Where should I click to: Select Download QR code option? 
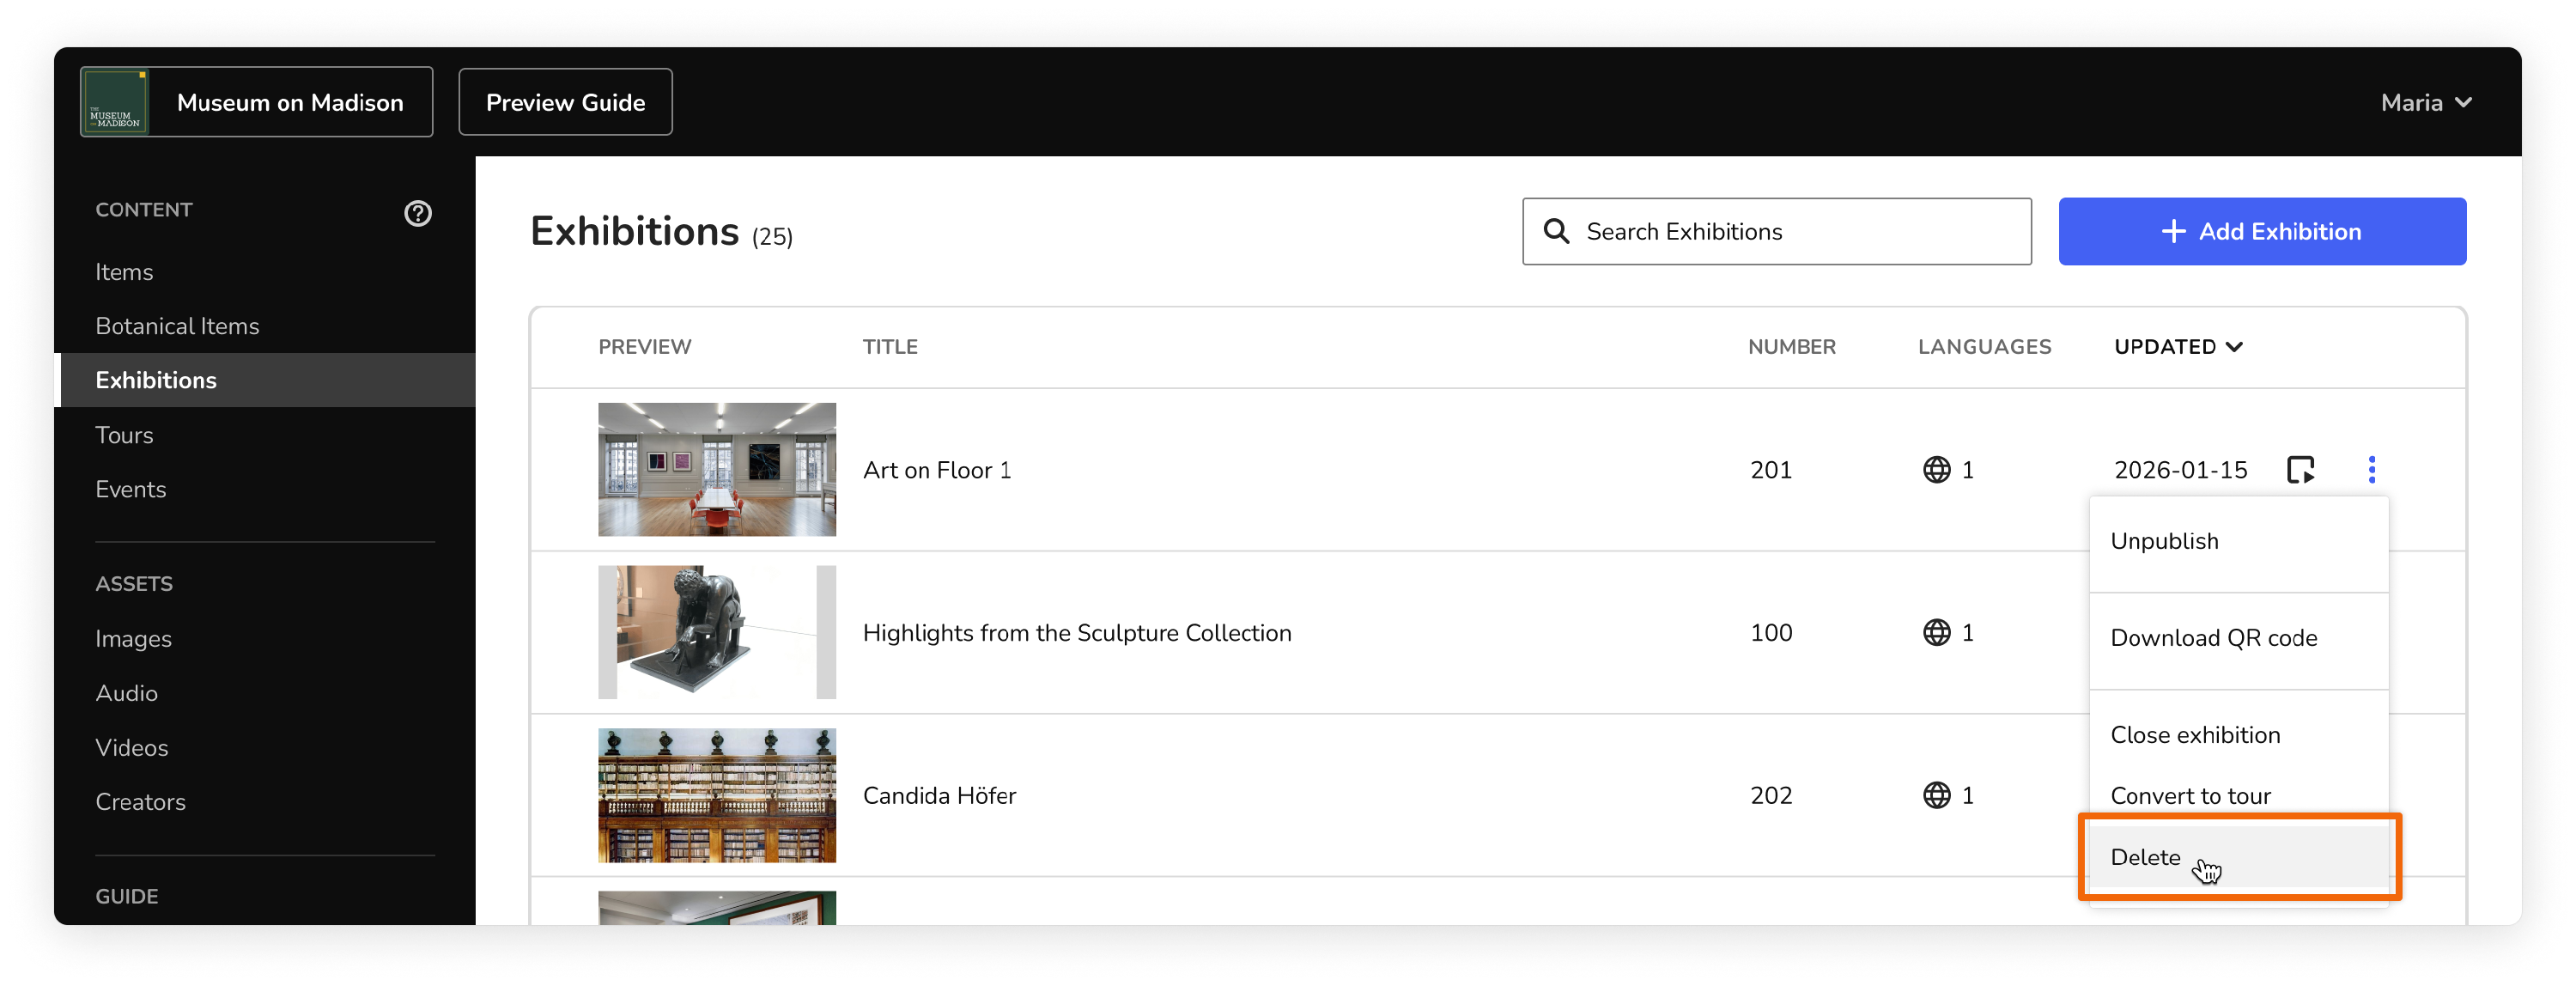pos(2213,638)
